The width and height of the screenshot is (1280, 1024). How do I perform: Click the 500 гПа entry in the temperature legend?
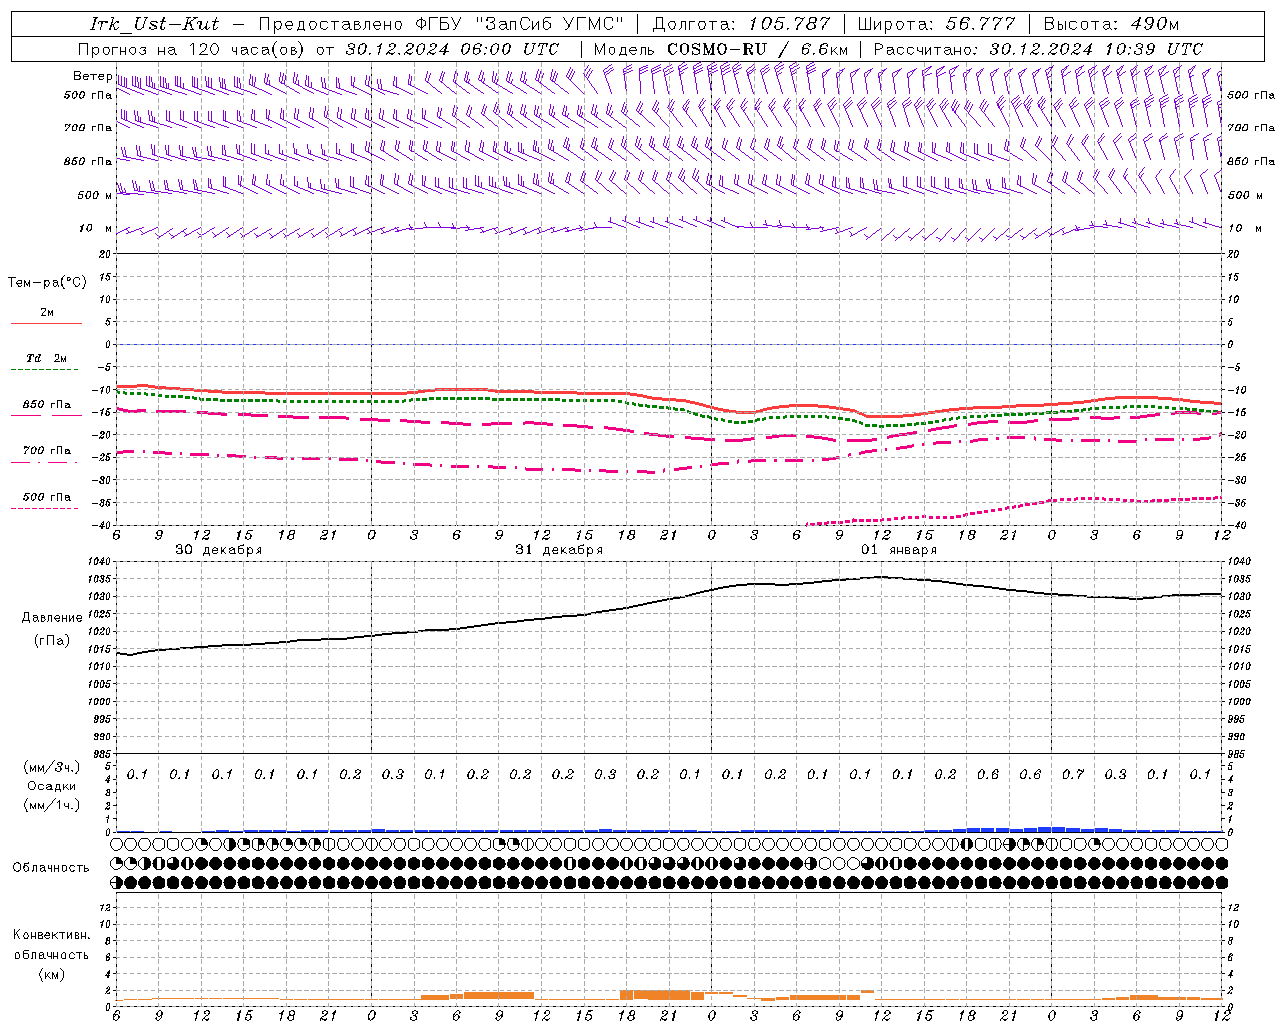point(47,497)
